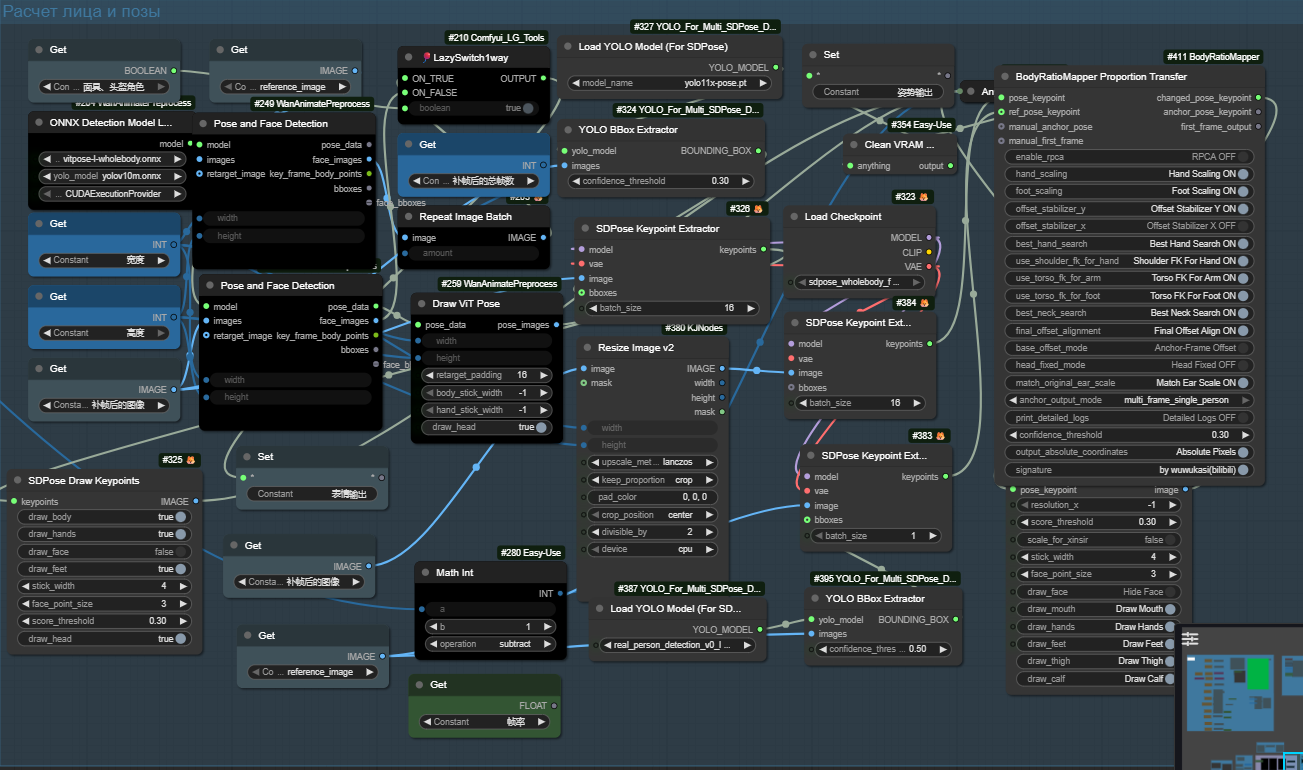Collapse the Load Checkpoint node title dot
The width and height of the screenshot is (1303, 770).
click(793, 216)
